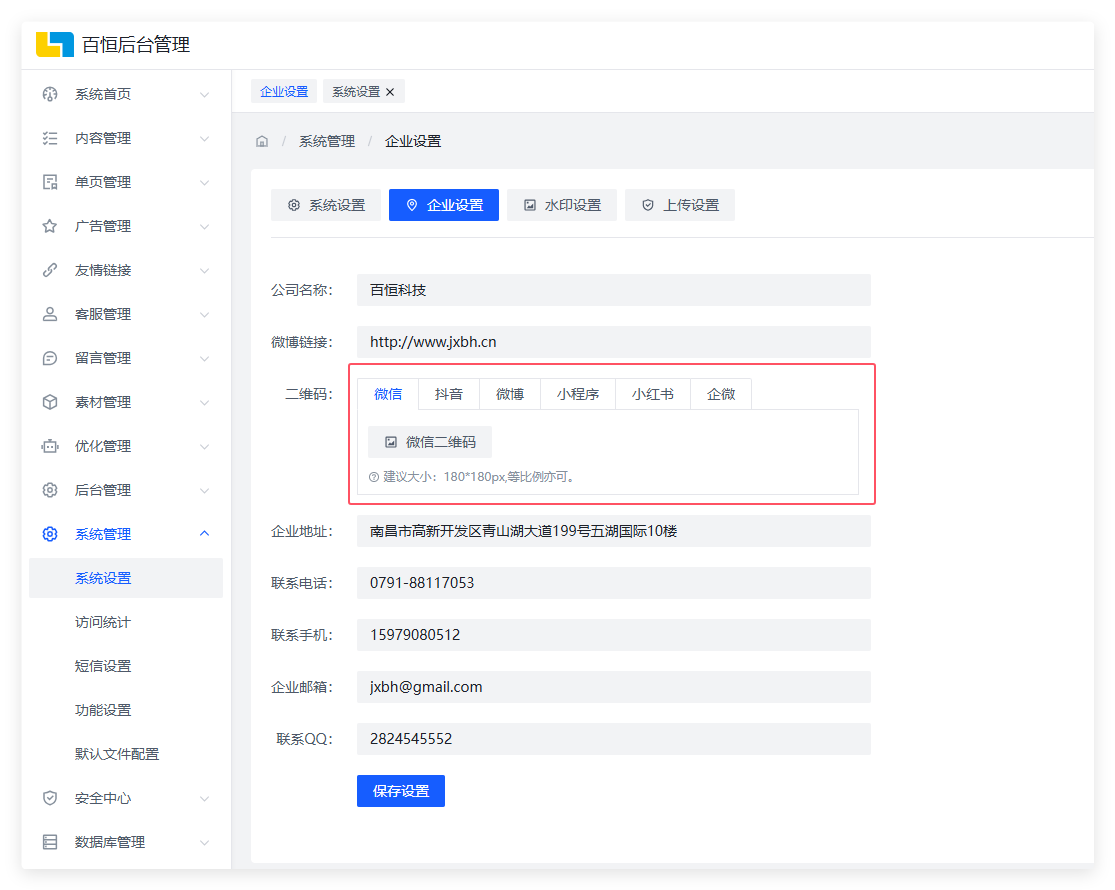The image size is (1115, 890).
Task: Click the 广告管理 star icon
Action: click(x=49, y=225)
